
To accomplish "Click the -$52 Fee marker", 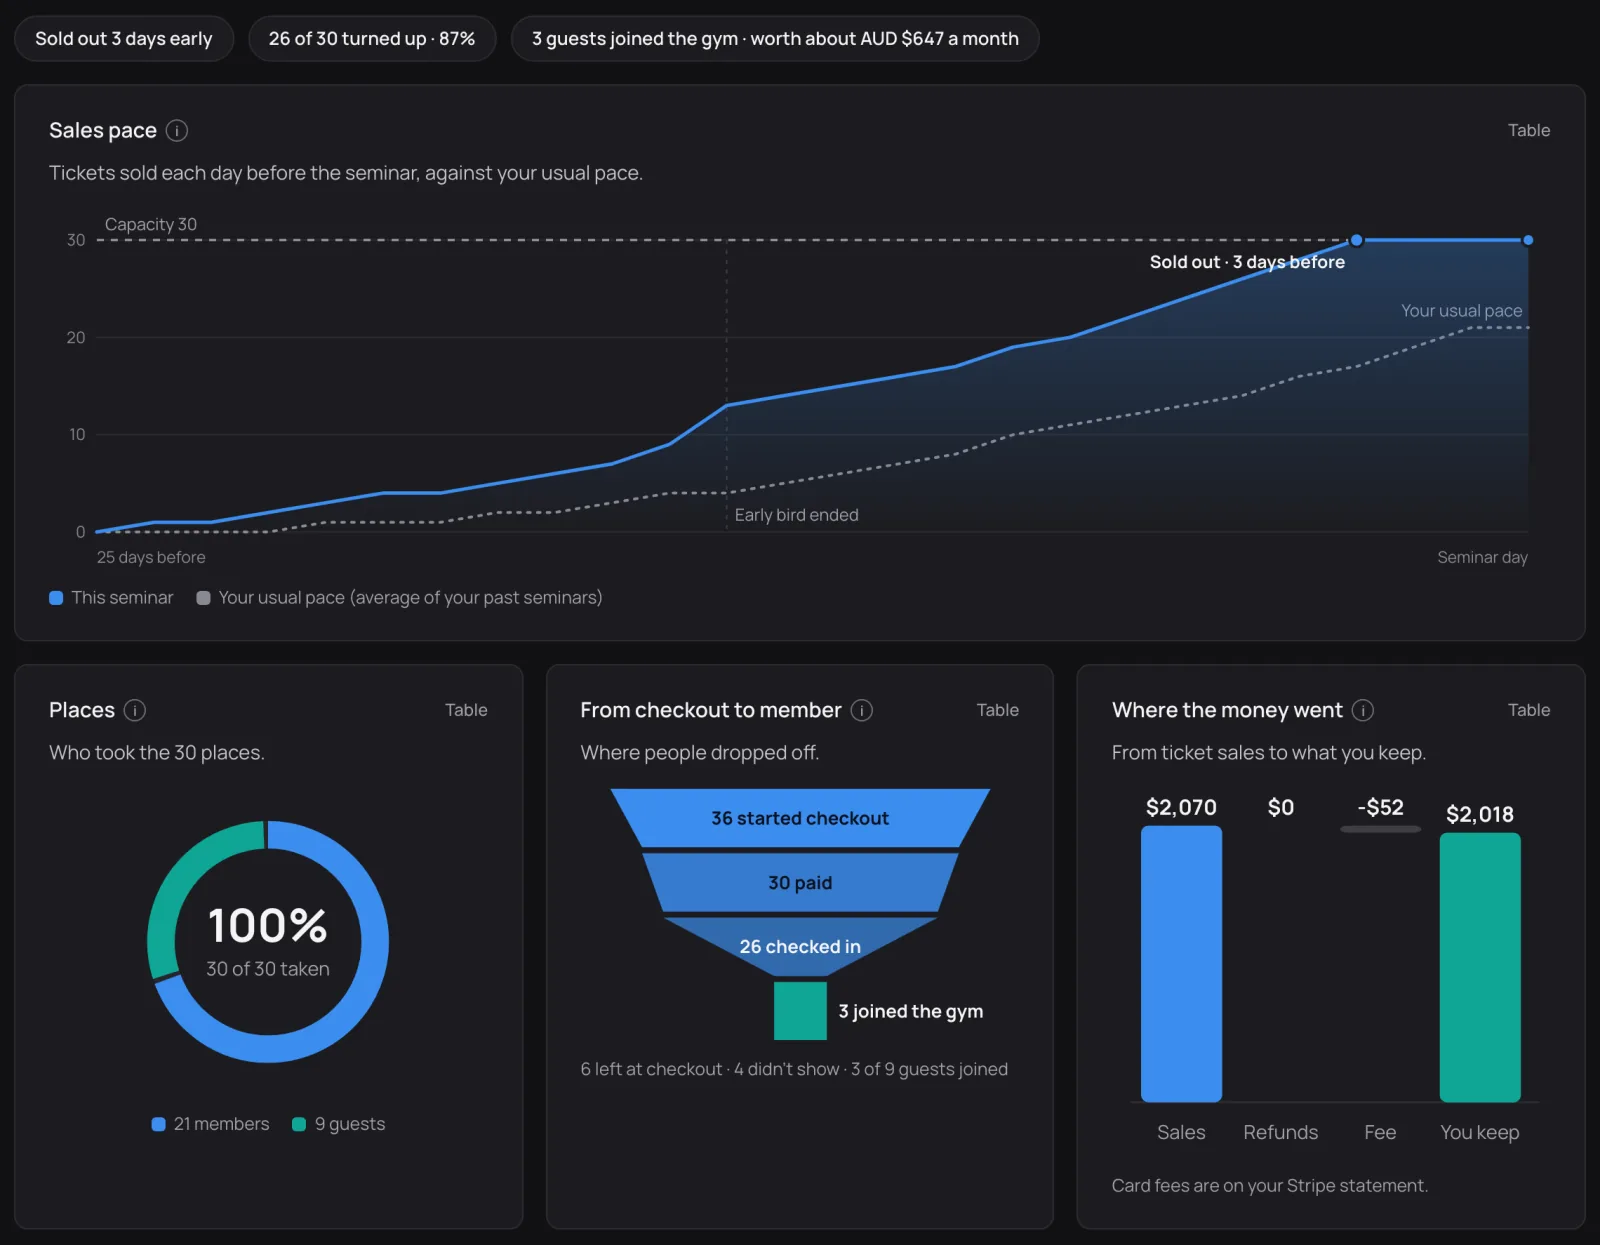I will [x=1380, y=829].
